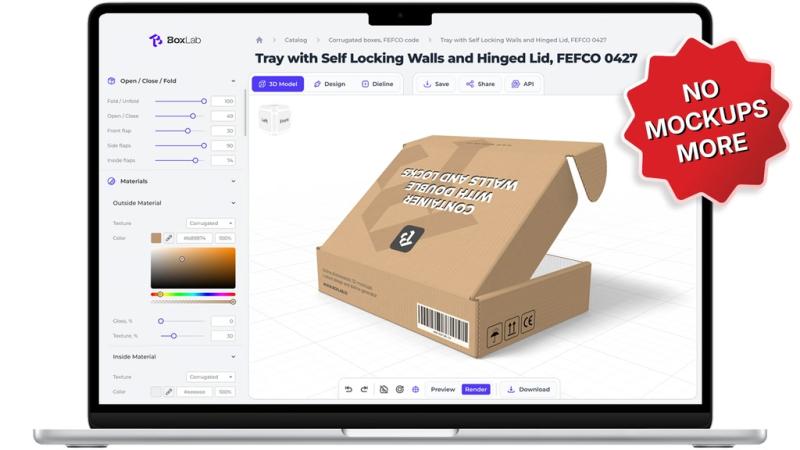Switch to the Dieline tab

coord(377,84)
